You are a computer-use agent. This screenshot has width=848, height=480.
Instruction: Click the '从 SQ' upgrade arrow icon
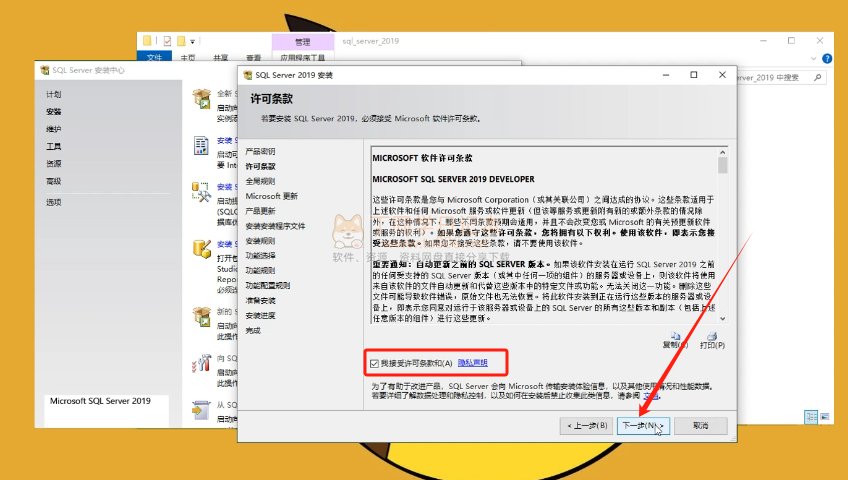point(201,410)
